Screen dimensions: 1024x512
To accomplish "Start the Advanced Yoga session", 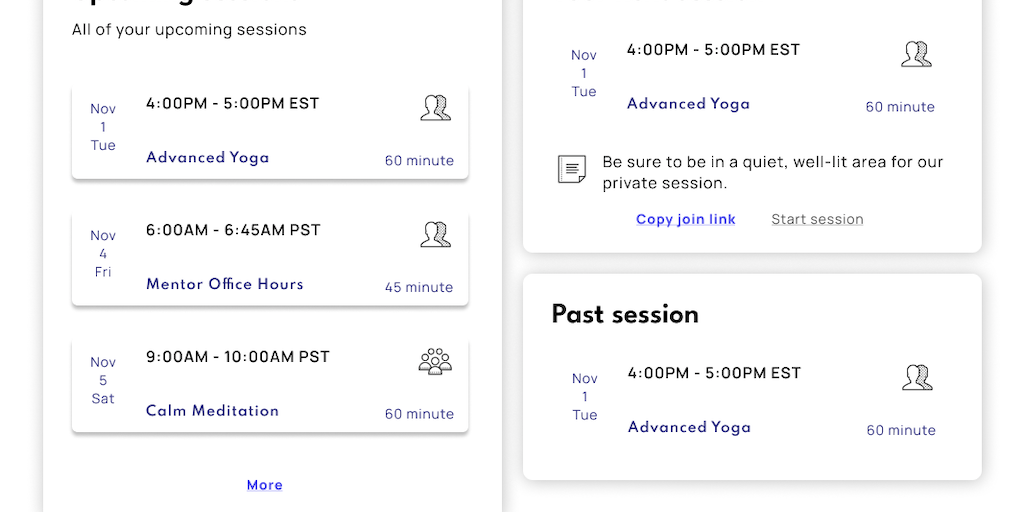I will [x=817, y=220].
